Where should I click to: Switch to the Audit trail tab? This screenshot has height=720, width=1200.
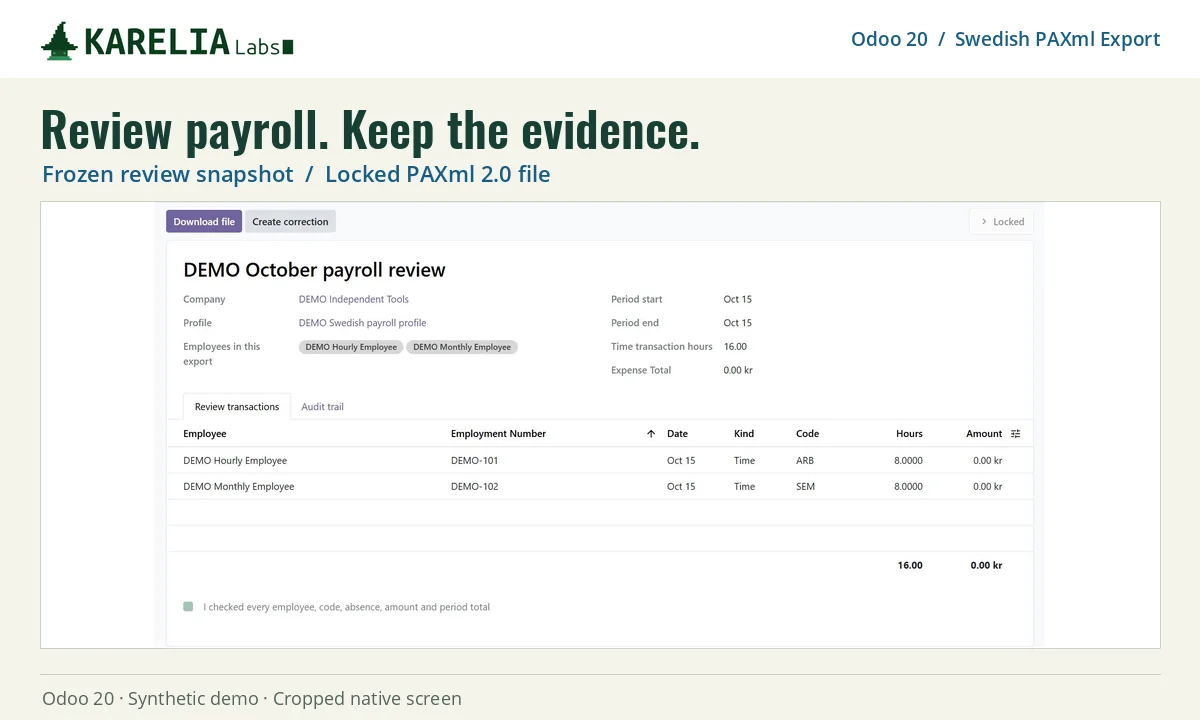[x=322, y=407]
